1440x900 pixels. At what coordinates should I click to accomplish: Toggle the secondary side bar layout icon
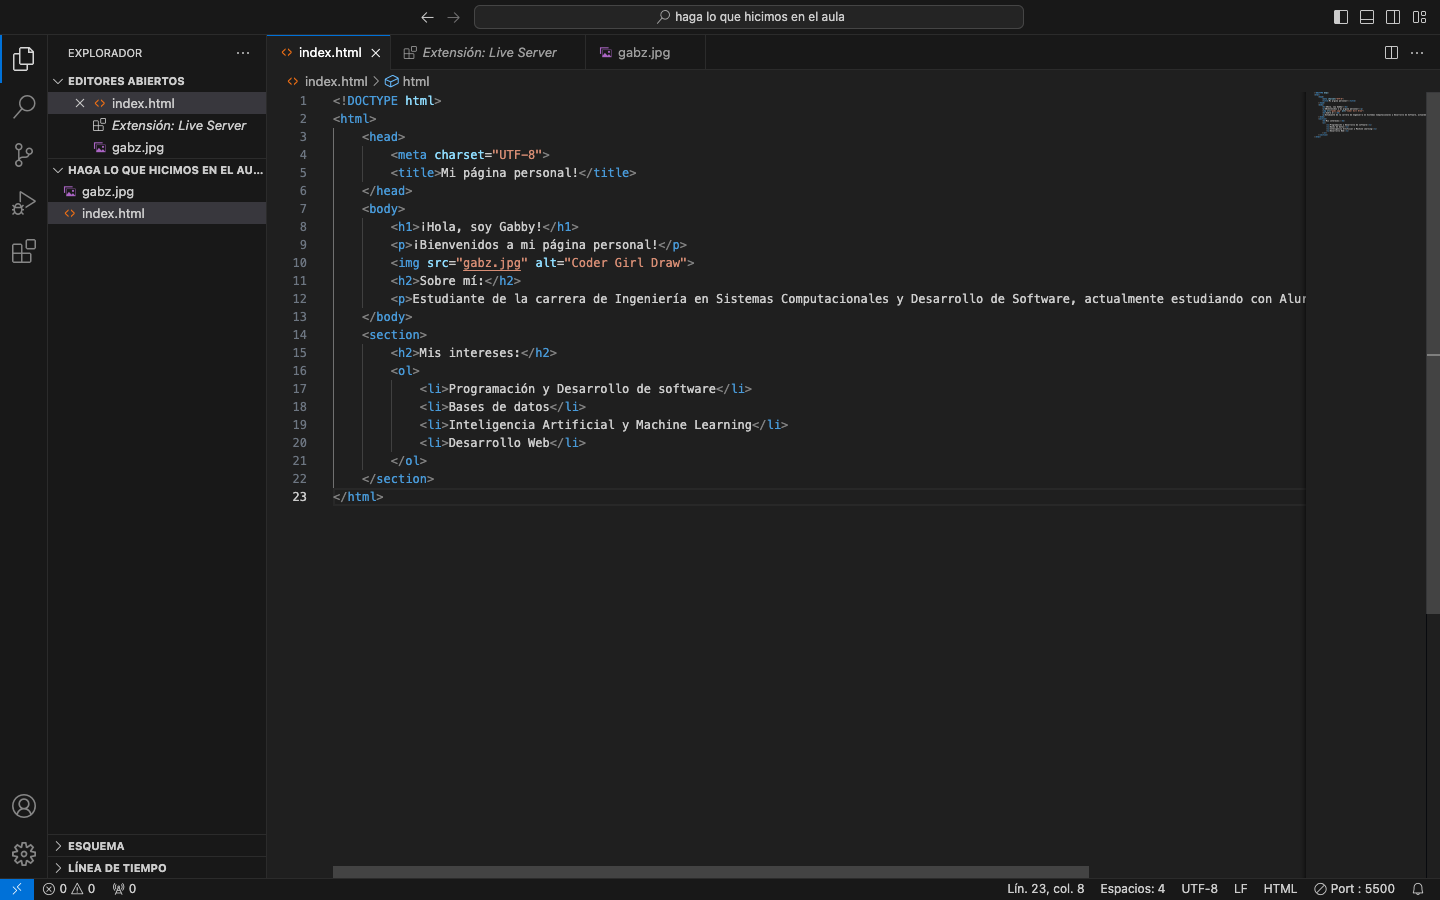(1393, 17)
